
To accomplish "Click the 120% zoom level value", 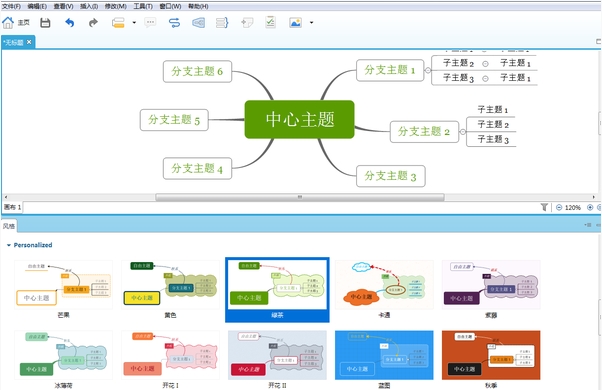I will click(x=573, y=208).
